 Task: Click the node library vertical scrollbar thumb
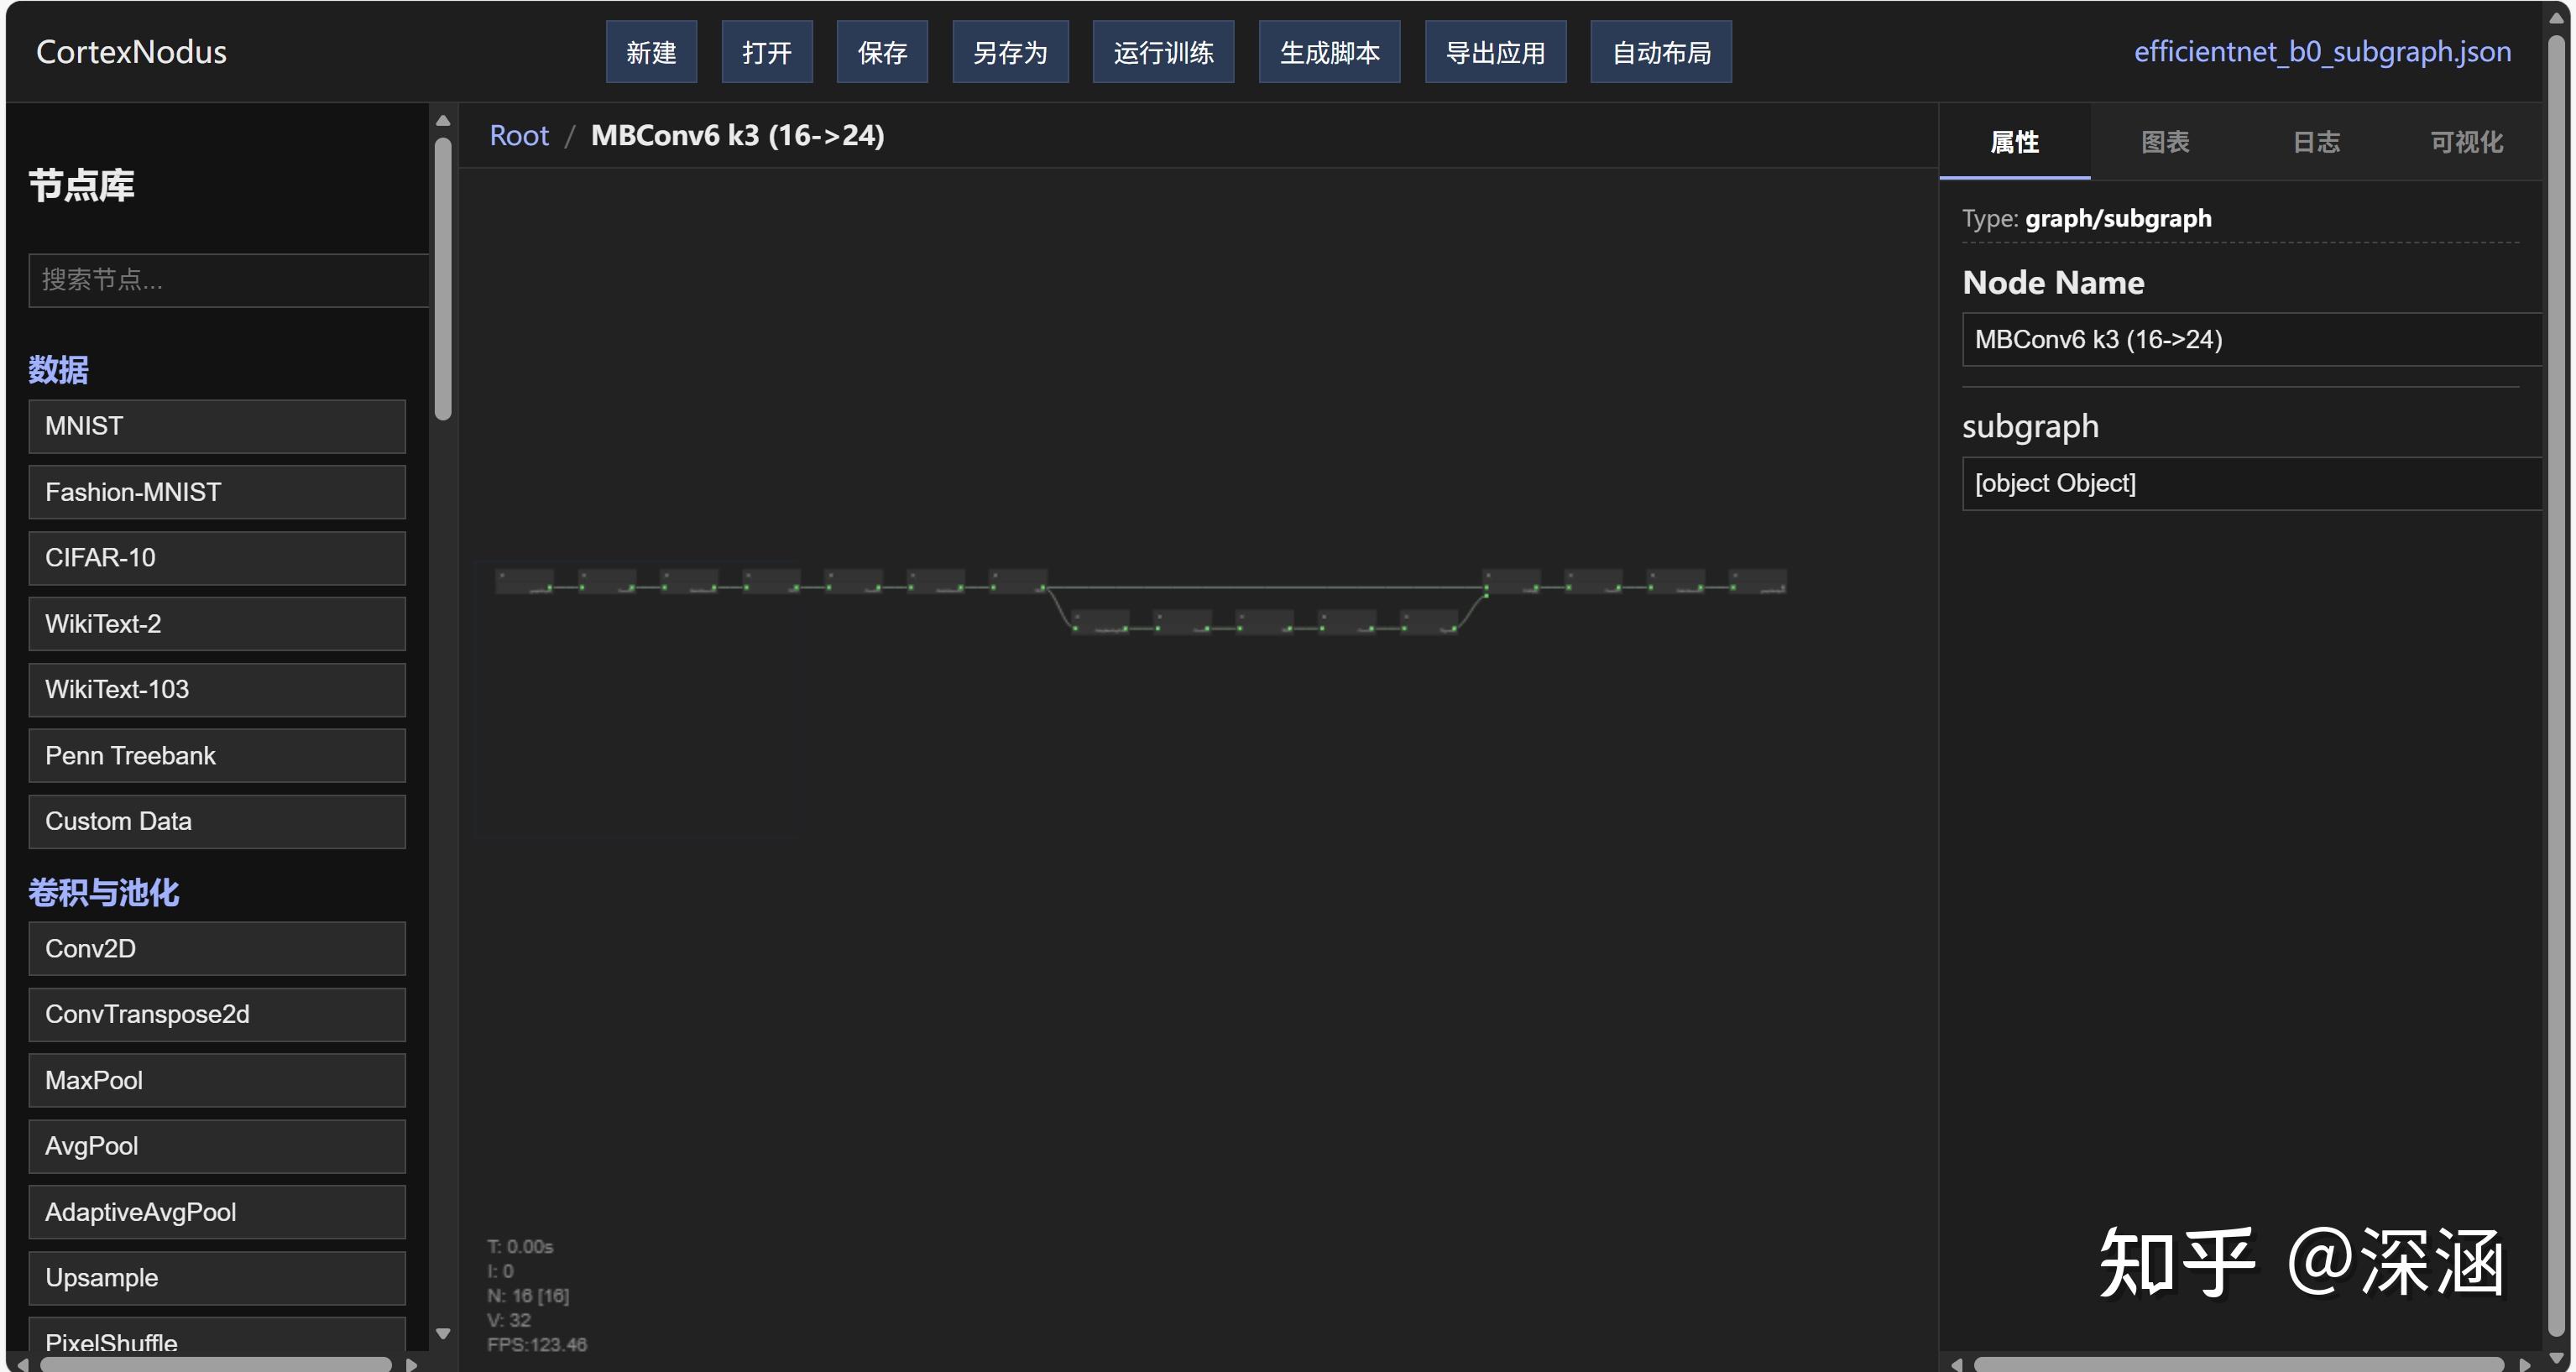443,280
